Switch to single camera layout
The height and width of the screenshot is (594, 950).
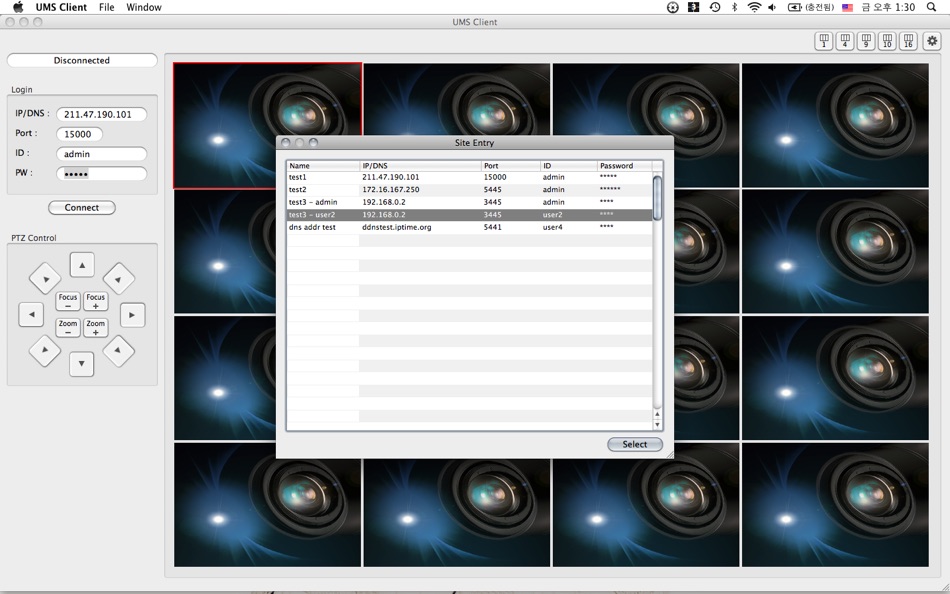pos(823,41)
